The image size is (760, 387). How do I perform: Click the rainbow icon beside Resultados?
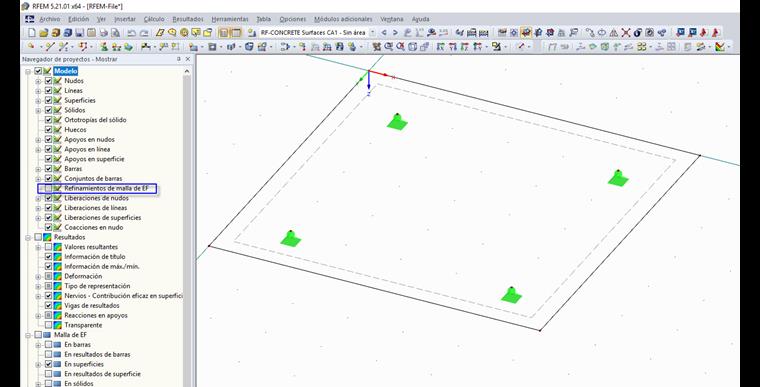point(47,237)
